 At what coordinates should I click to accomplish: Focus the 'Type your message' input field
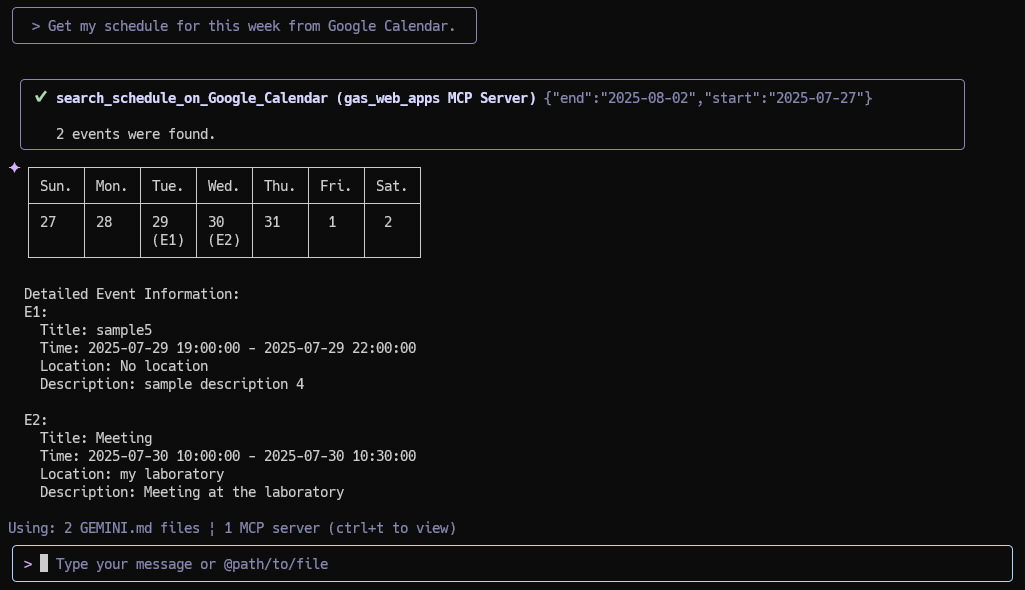[512, 564]
